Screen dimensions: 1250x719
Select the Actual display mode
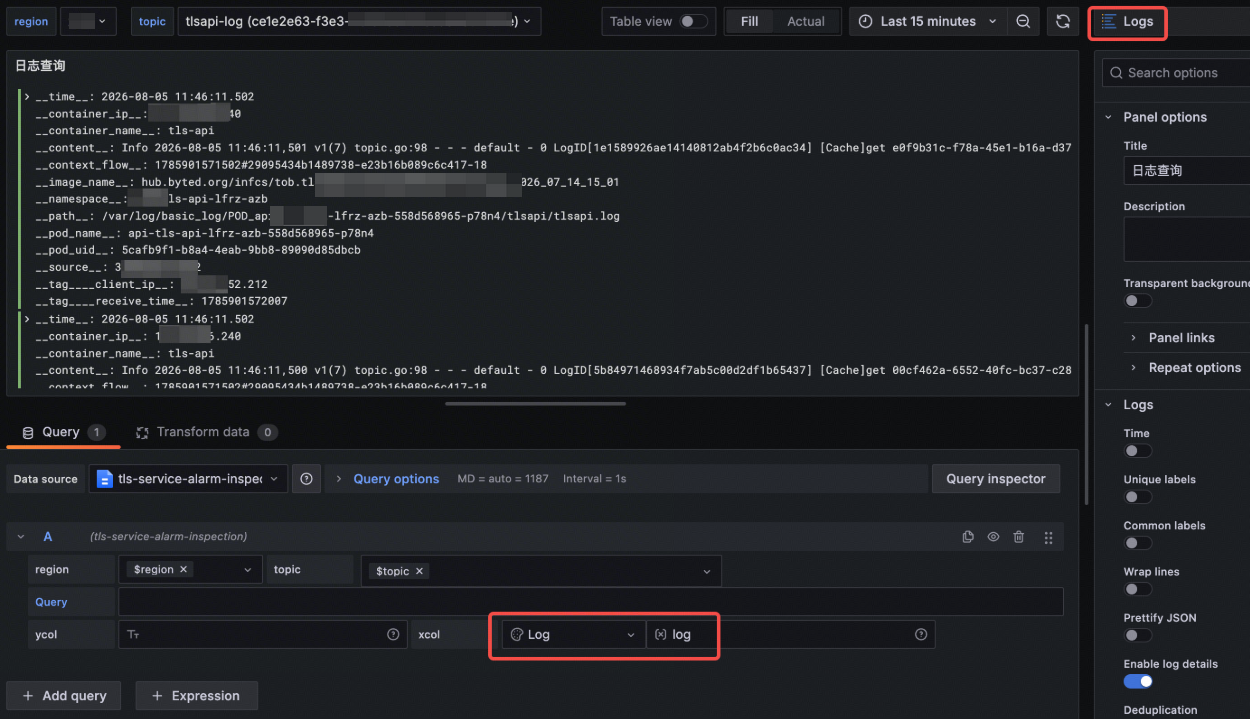coord(806,22)
